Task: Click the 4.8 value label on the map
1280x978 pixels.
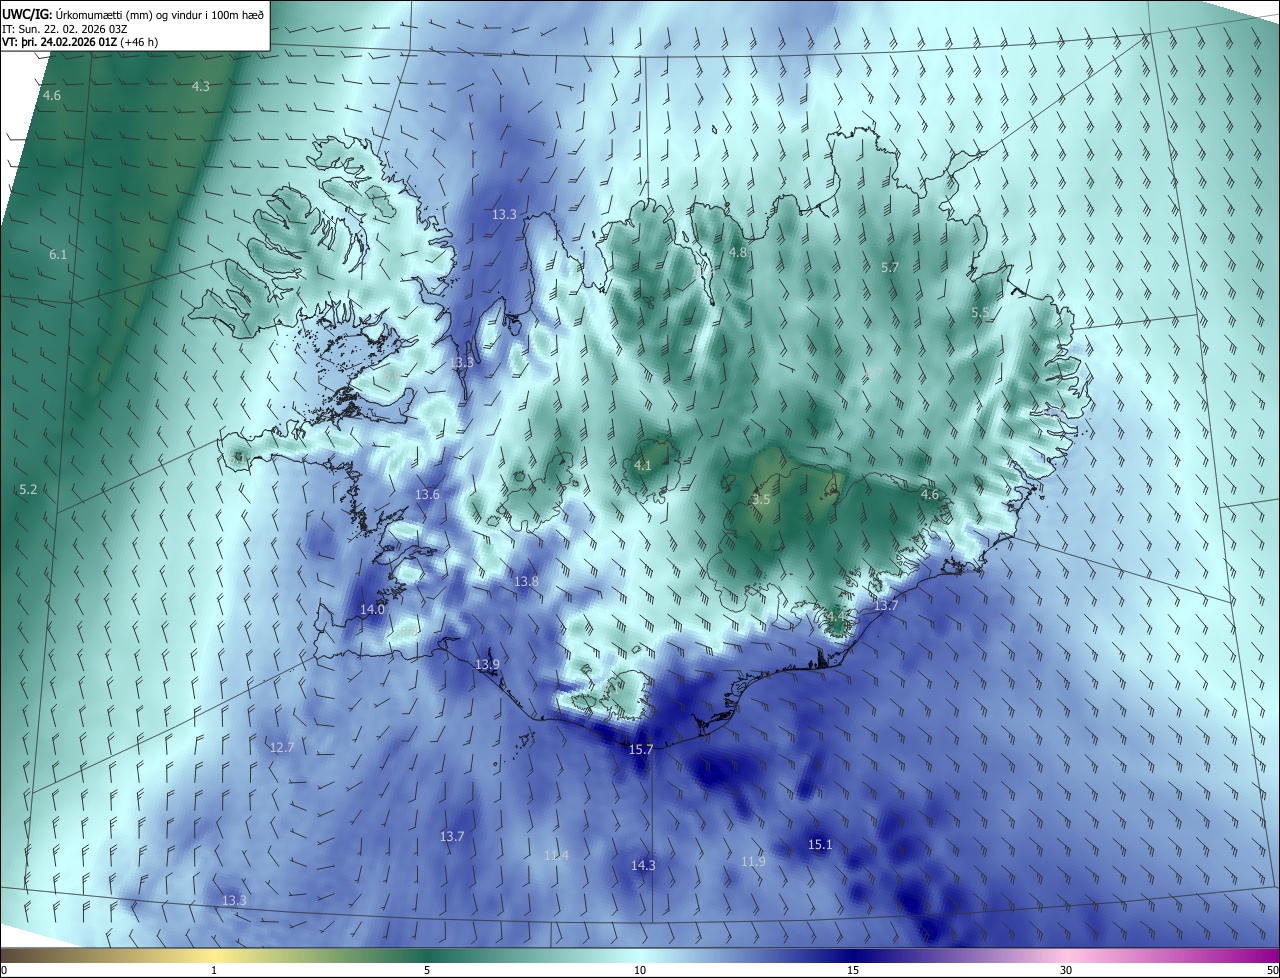Action: coord(738,253)
